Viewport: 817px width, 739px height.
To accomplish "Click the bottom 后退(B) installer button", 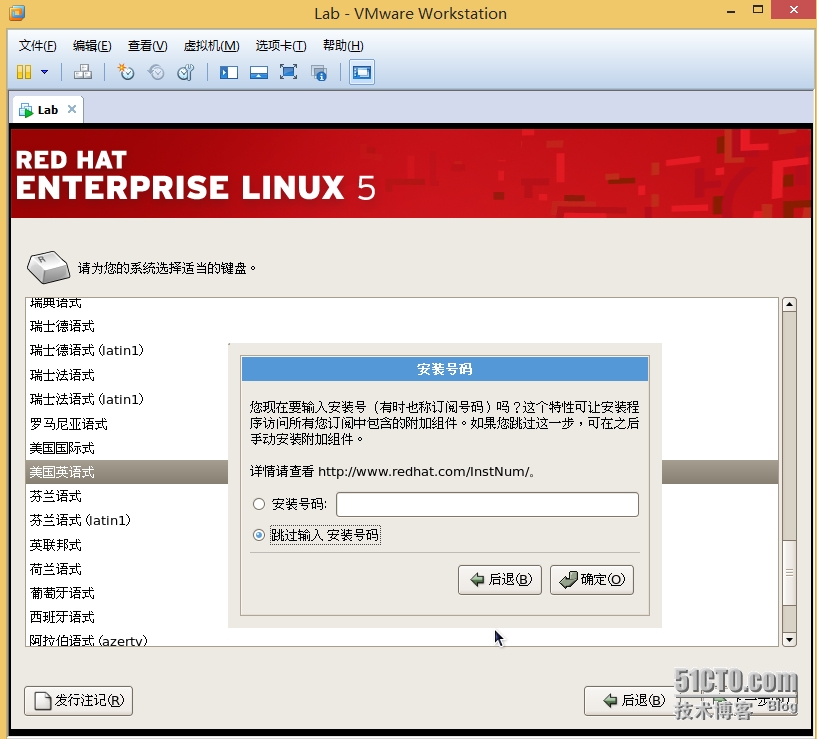I will click(634, 700).
